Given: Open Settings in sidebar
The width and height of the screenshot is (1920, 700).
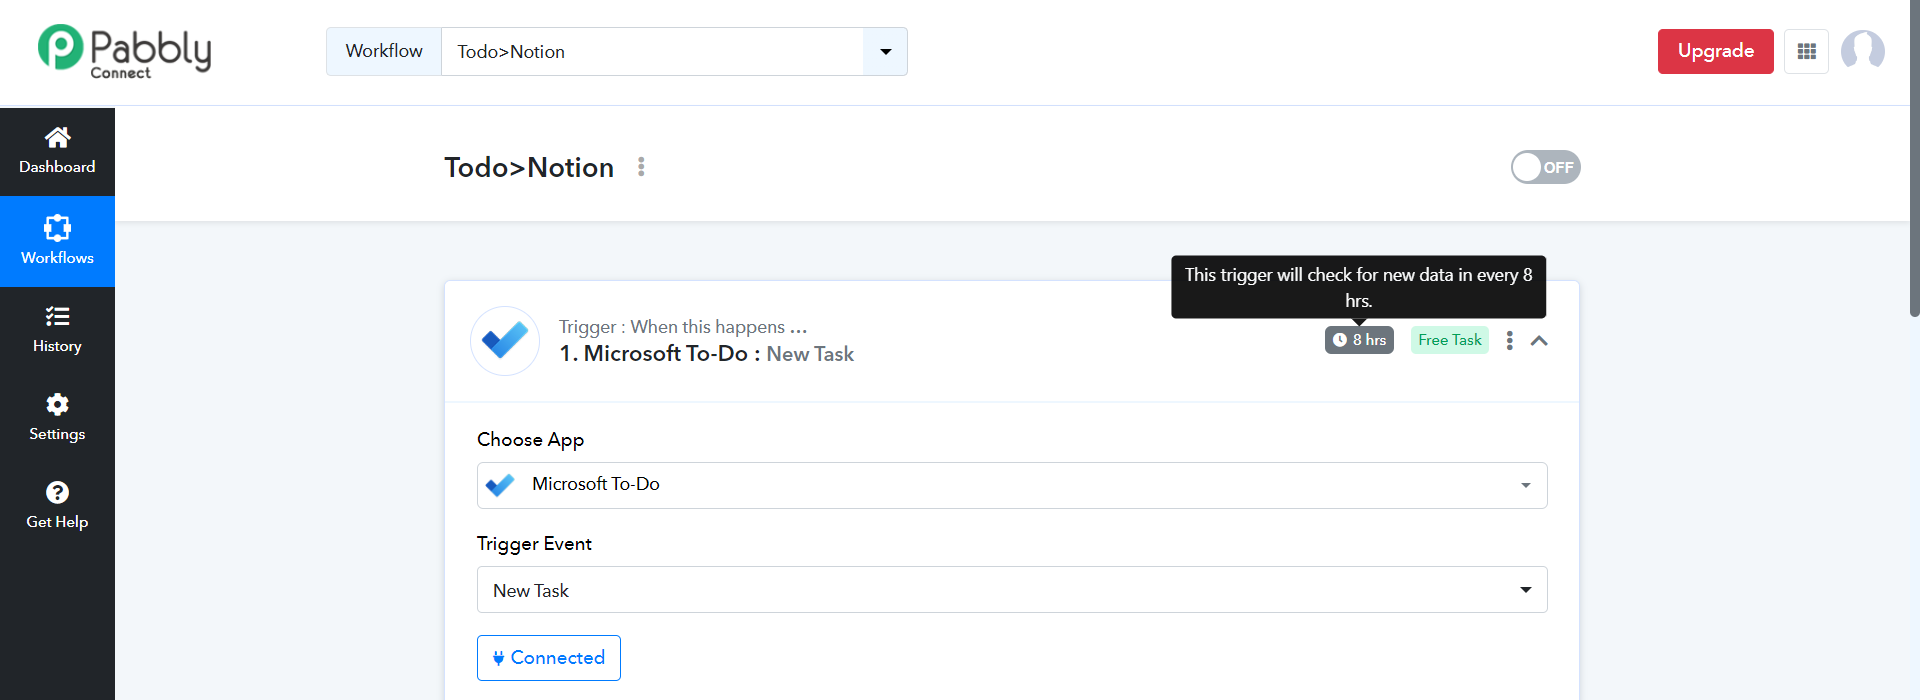Looking at the screenshot, I should 57,418.
